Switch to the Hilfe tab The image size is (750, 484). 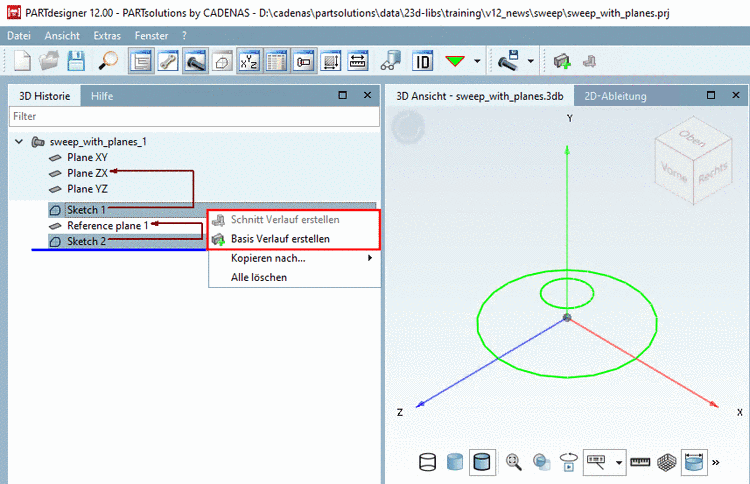(102, 96)
